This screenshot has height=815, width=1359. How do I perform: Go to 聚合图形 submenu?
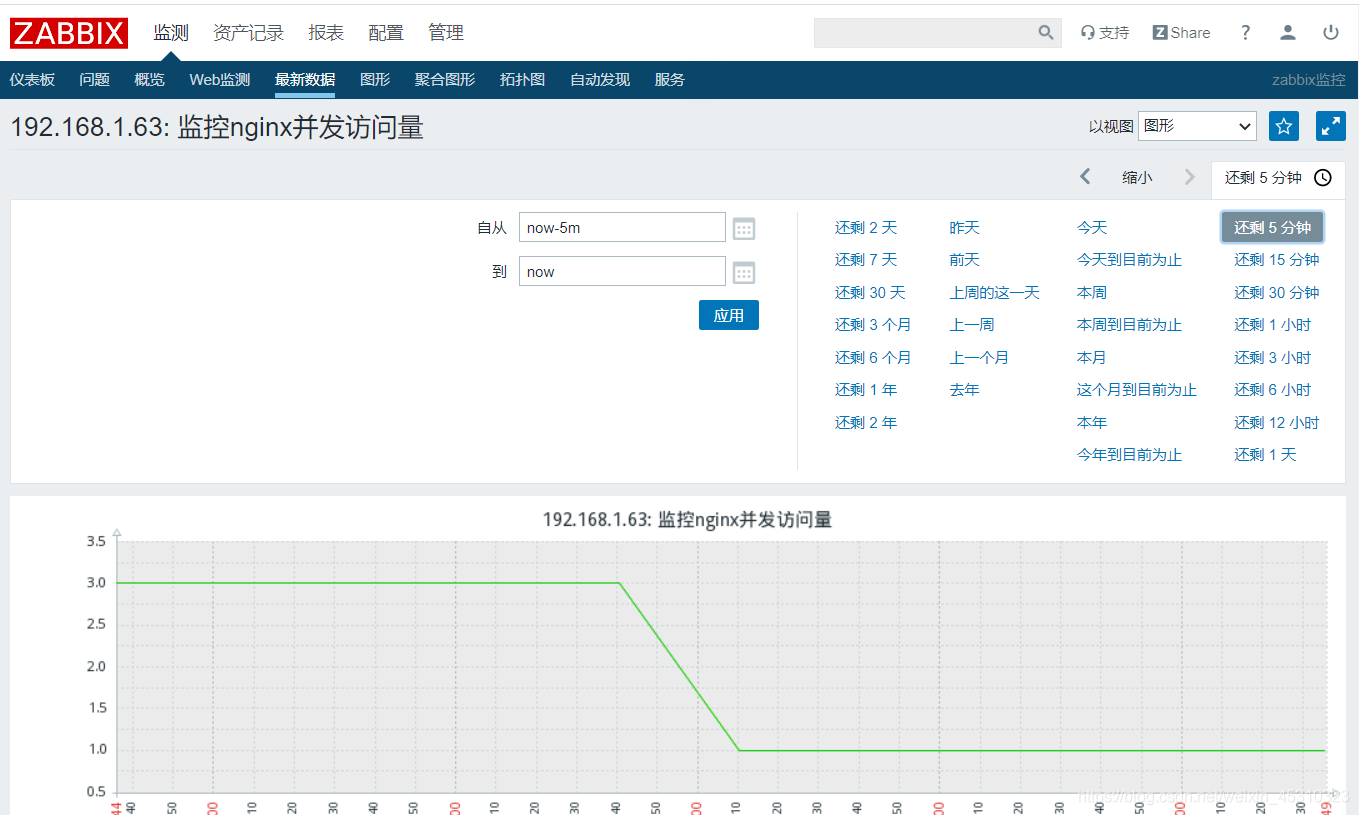(x=445, y=80)
